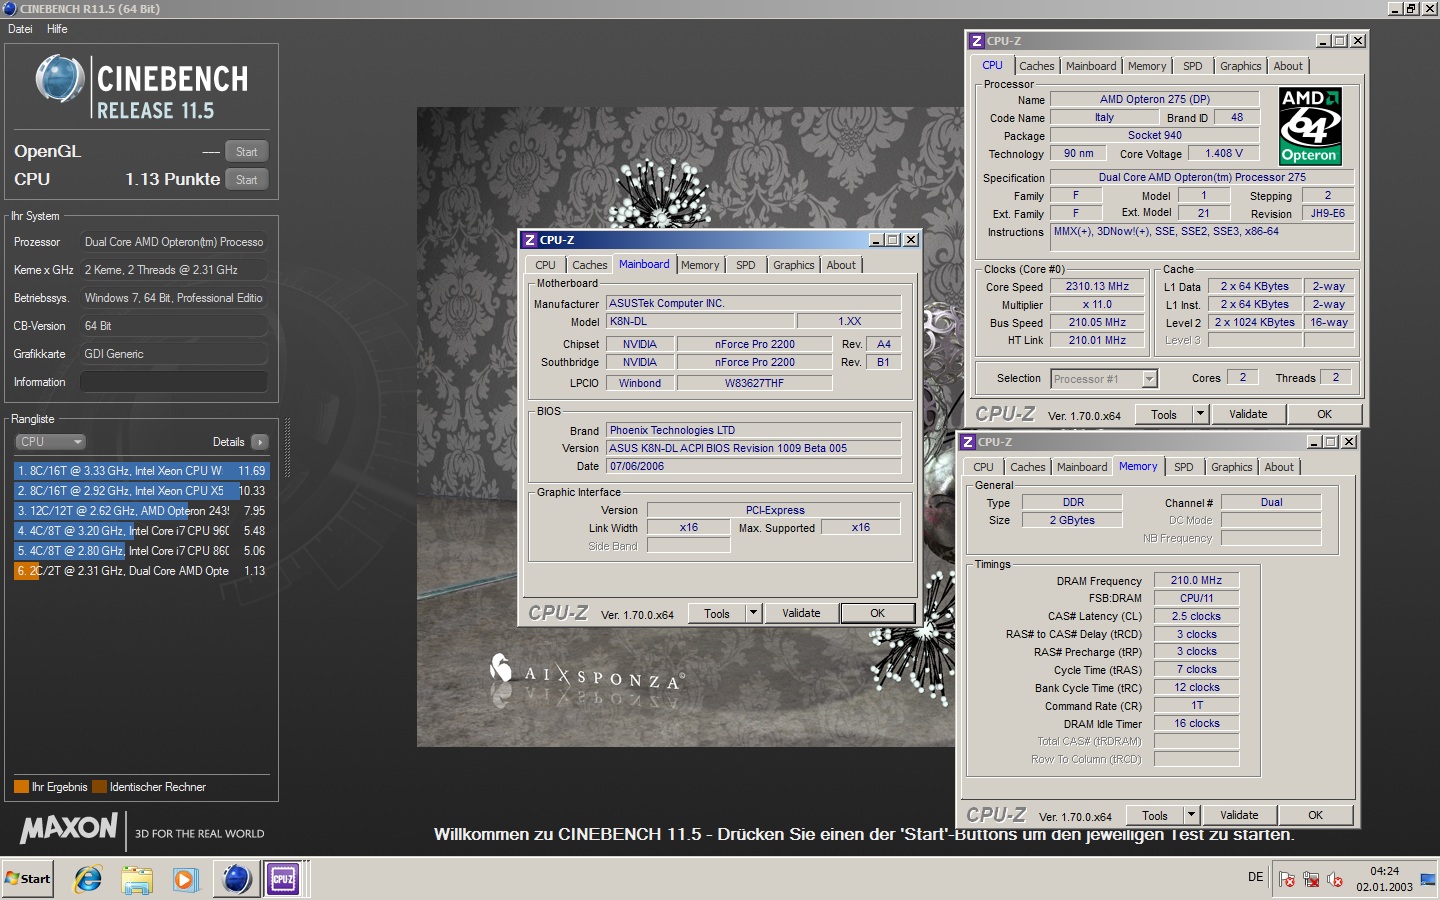Click OK in Memory CPU-Z window
This screenshot has width=1440, height=900.
(1315, 816)
